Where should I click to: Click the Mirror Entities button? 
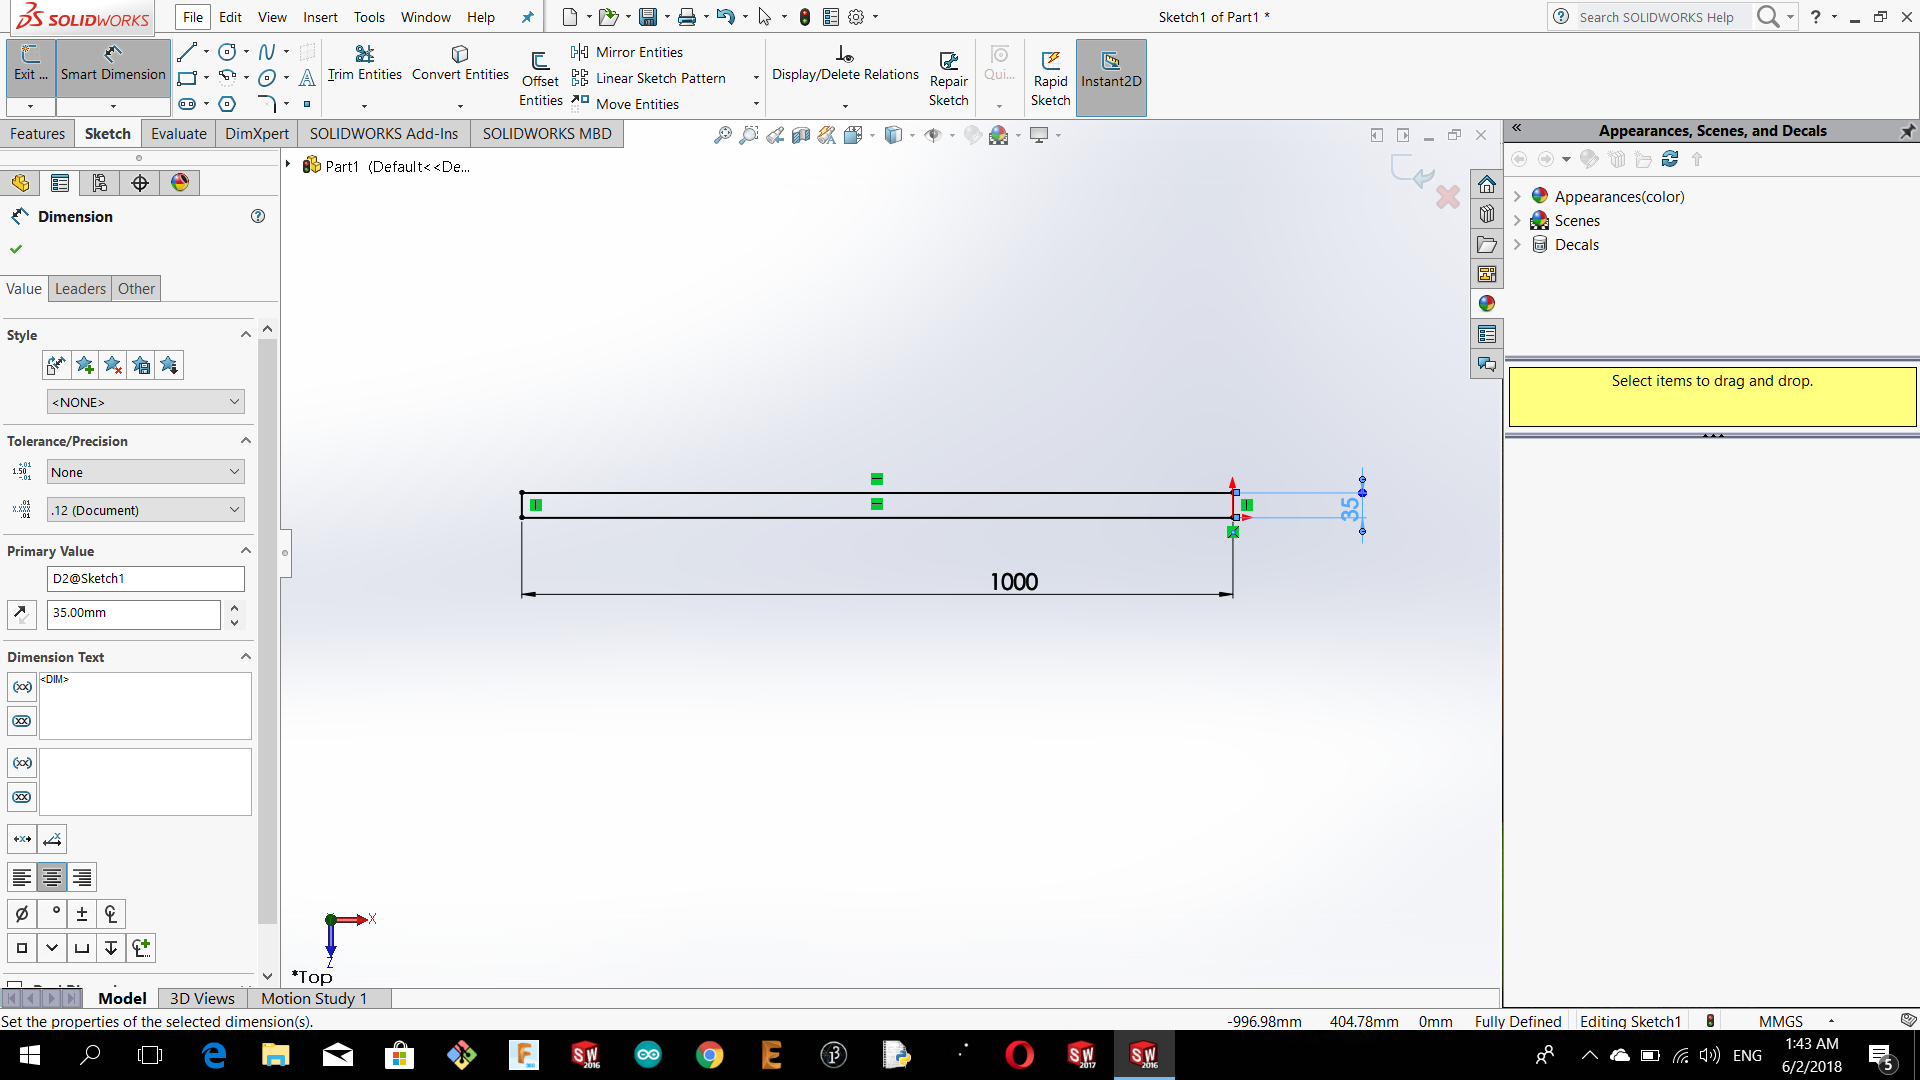(x=627, y=52)
